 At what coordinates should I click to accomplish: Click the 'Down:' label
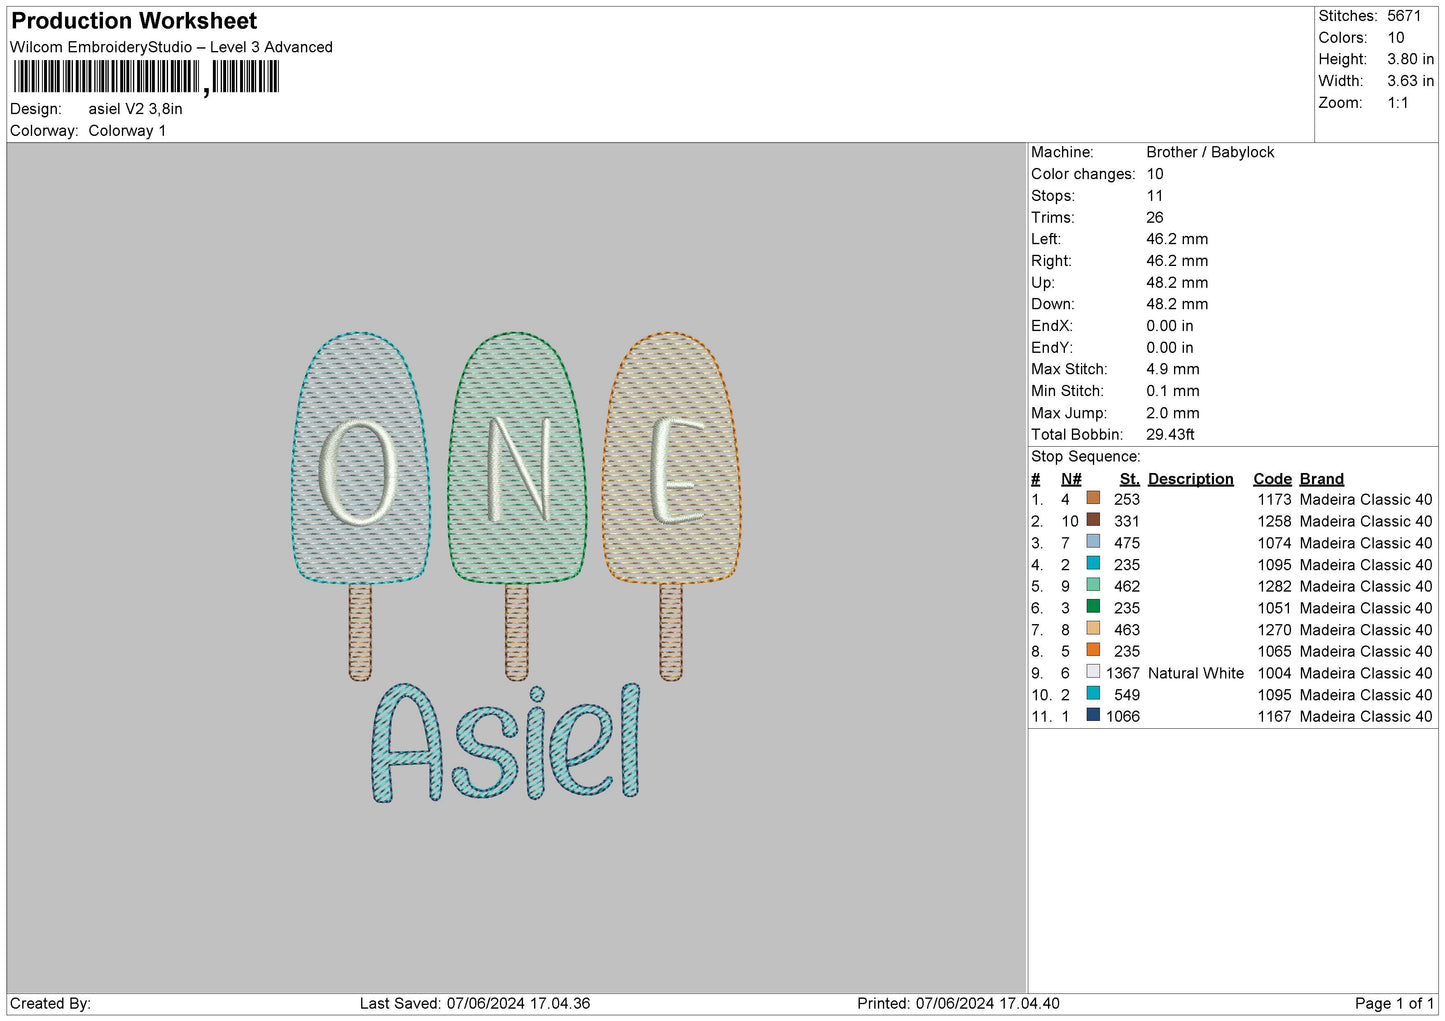(x=1053, y=304)
